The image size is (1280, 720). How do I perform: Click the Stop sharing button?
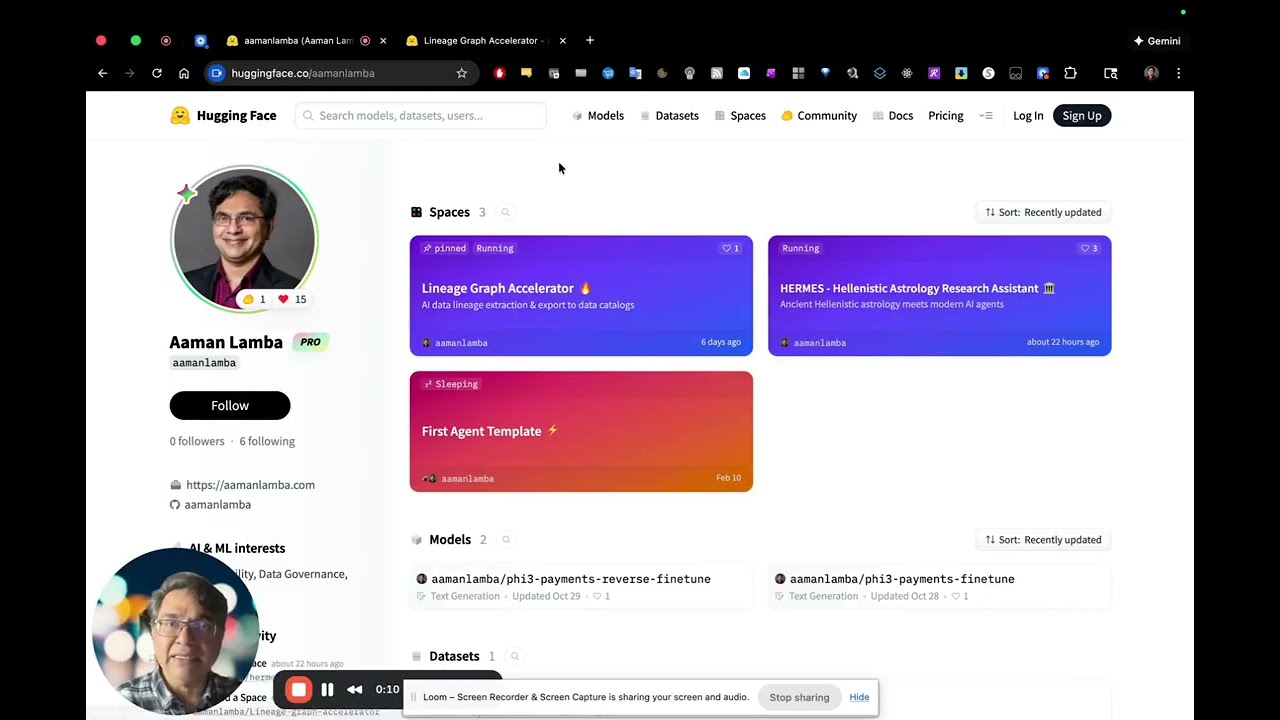click(x=799, y=697)
